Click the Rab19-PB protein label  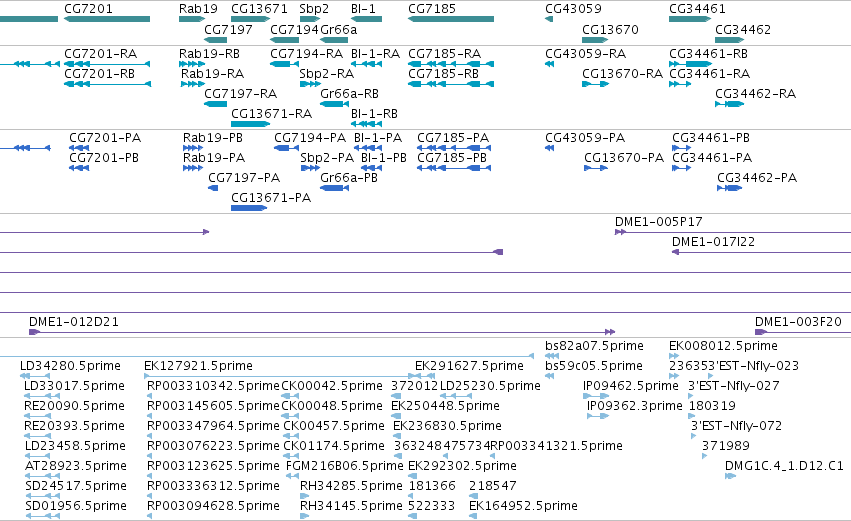(213, 138)
